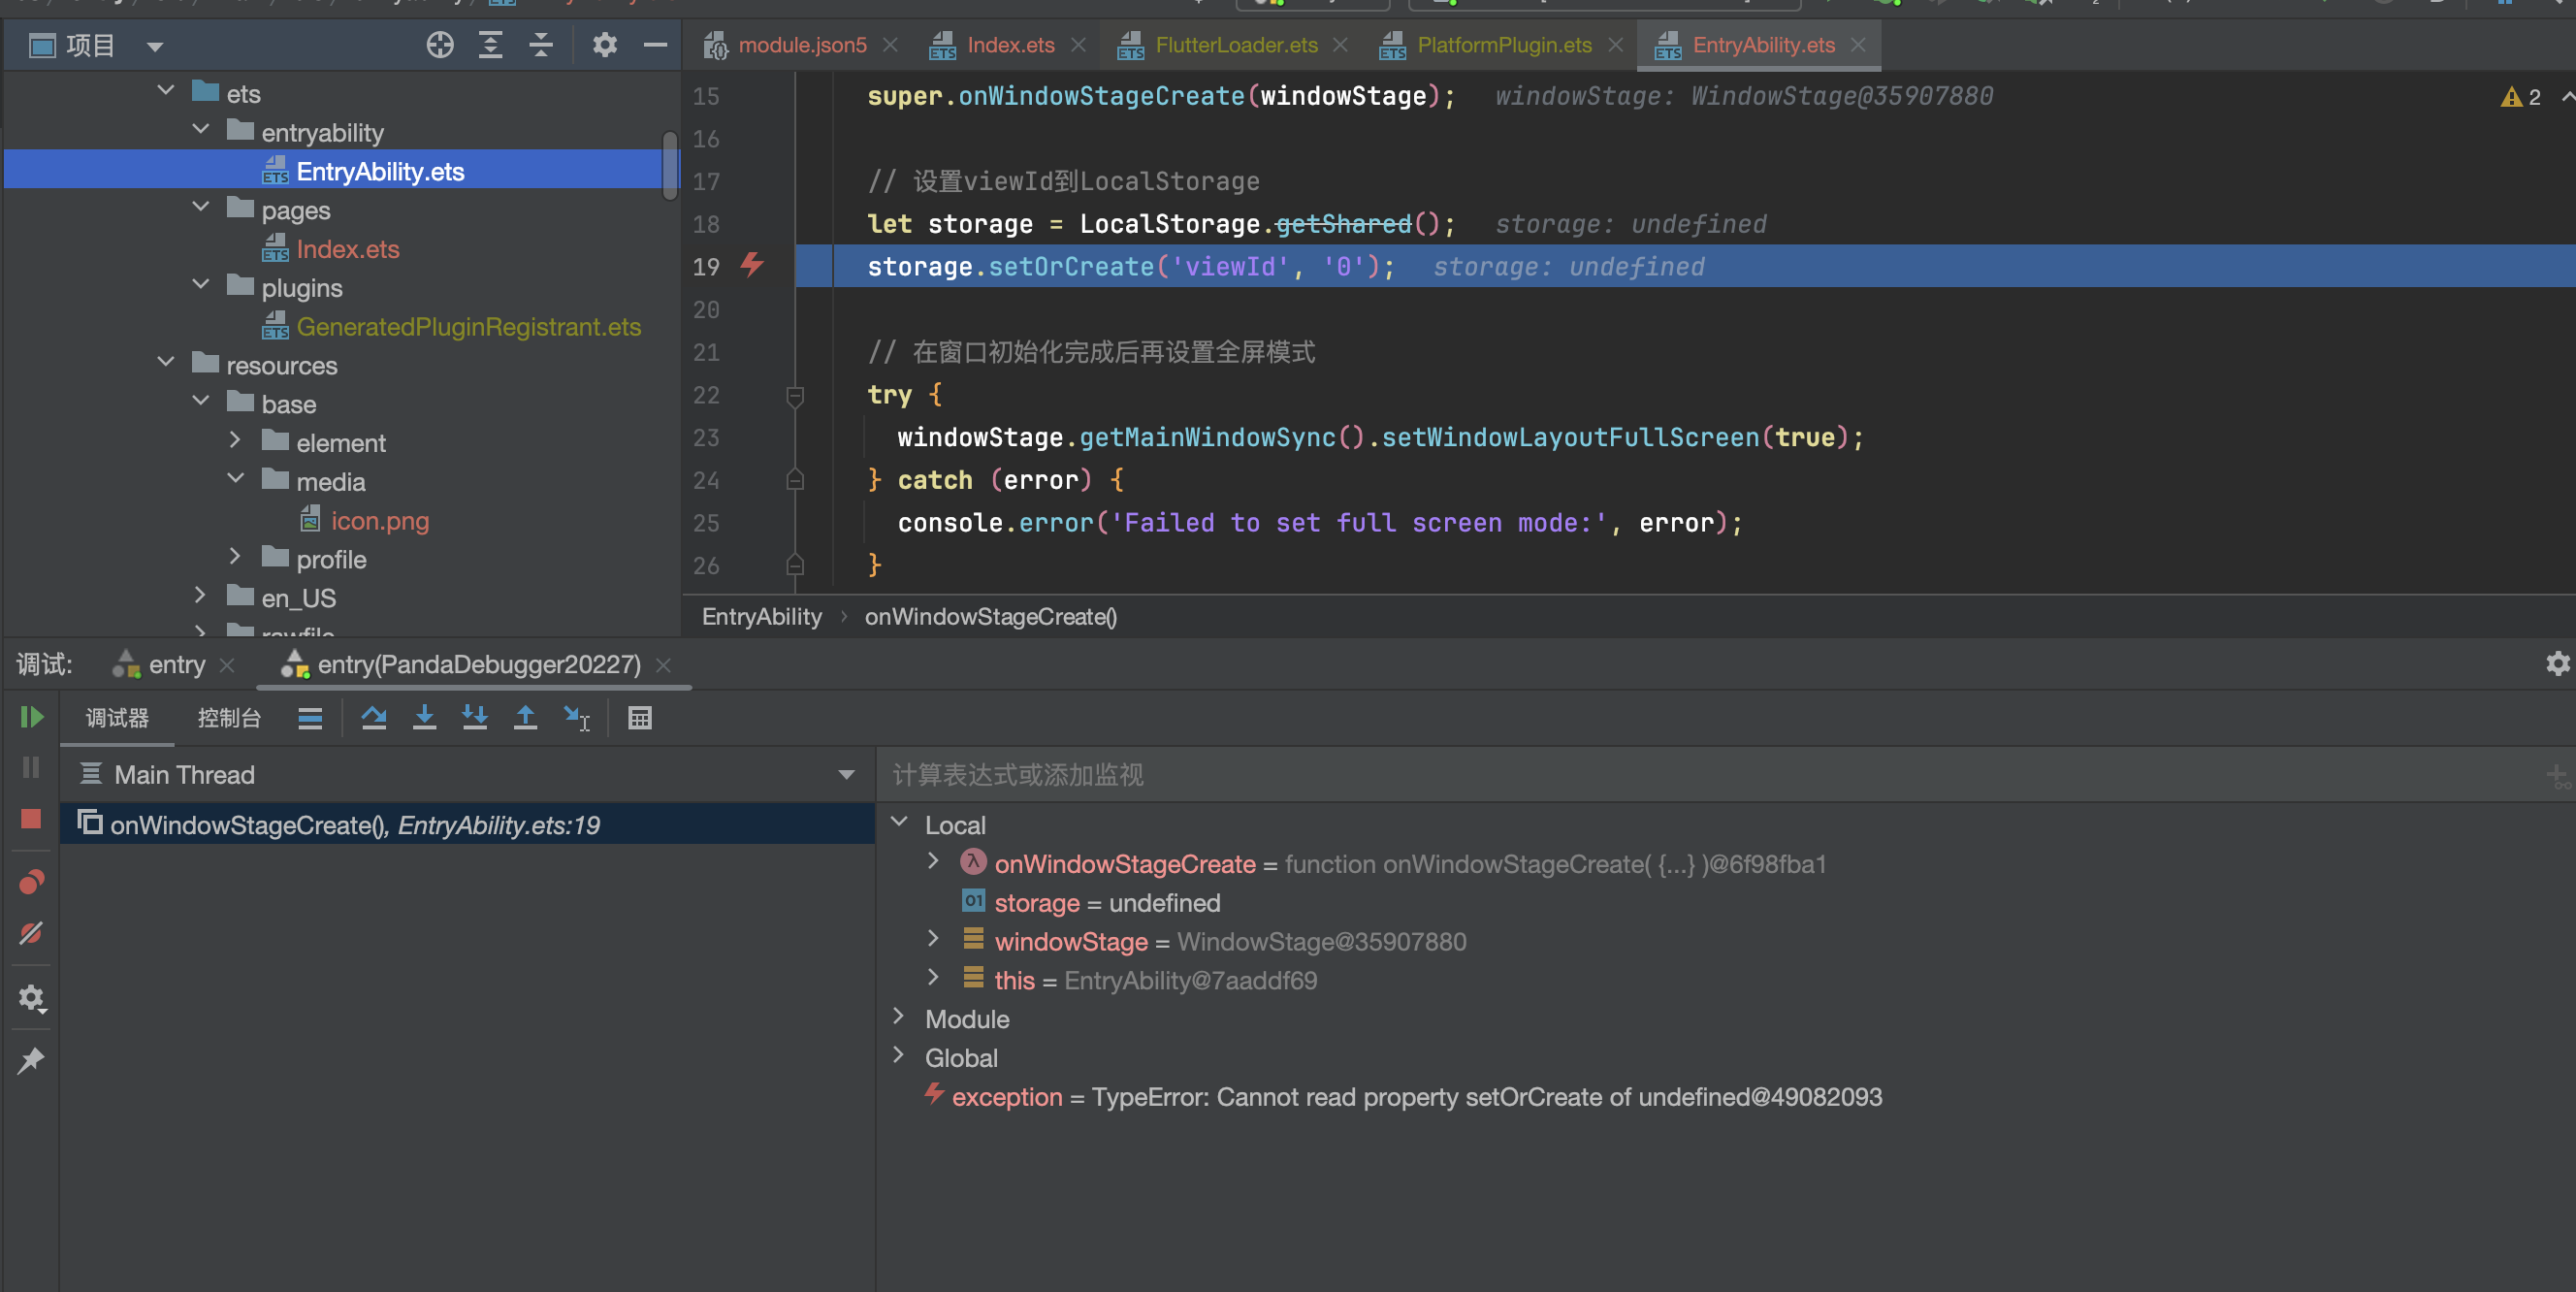Click the Step Over icon
2576x1292 pixels.
point(374,717)
